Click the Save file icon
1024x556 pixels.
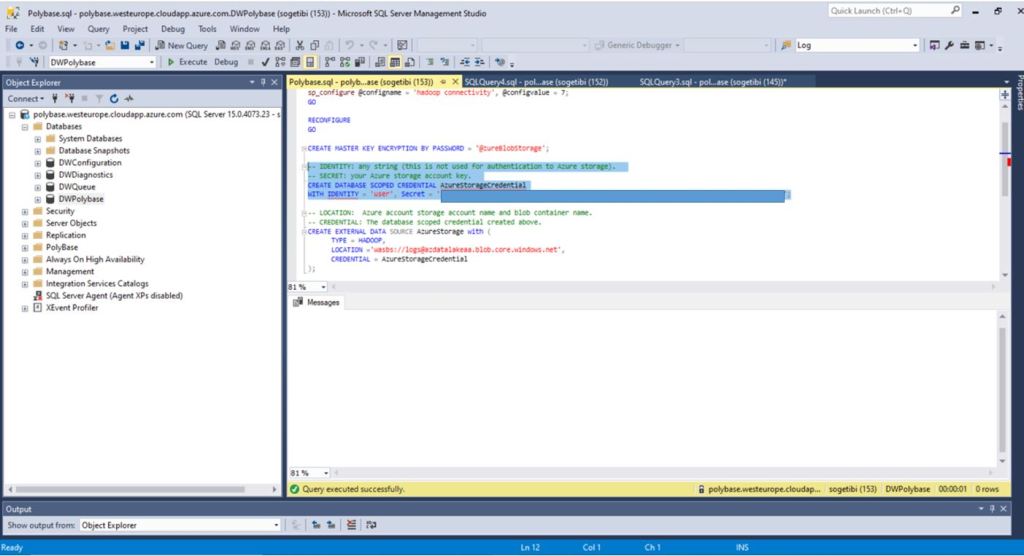pyautogui.click(x=125, y=45)
